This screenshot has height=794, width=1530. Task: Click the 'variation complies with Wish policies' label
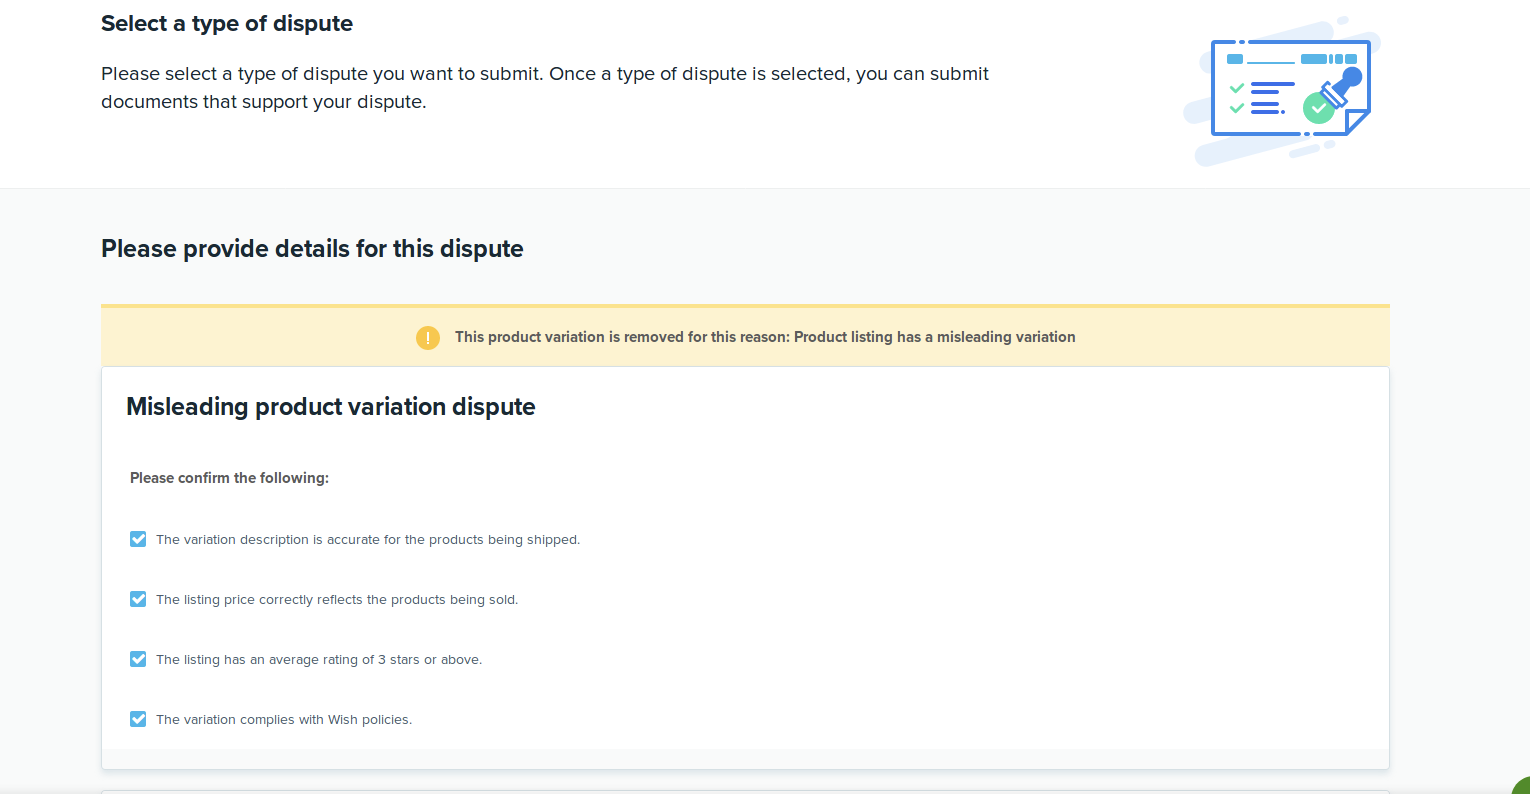click(x=283, y=720)
